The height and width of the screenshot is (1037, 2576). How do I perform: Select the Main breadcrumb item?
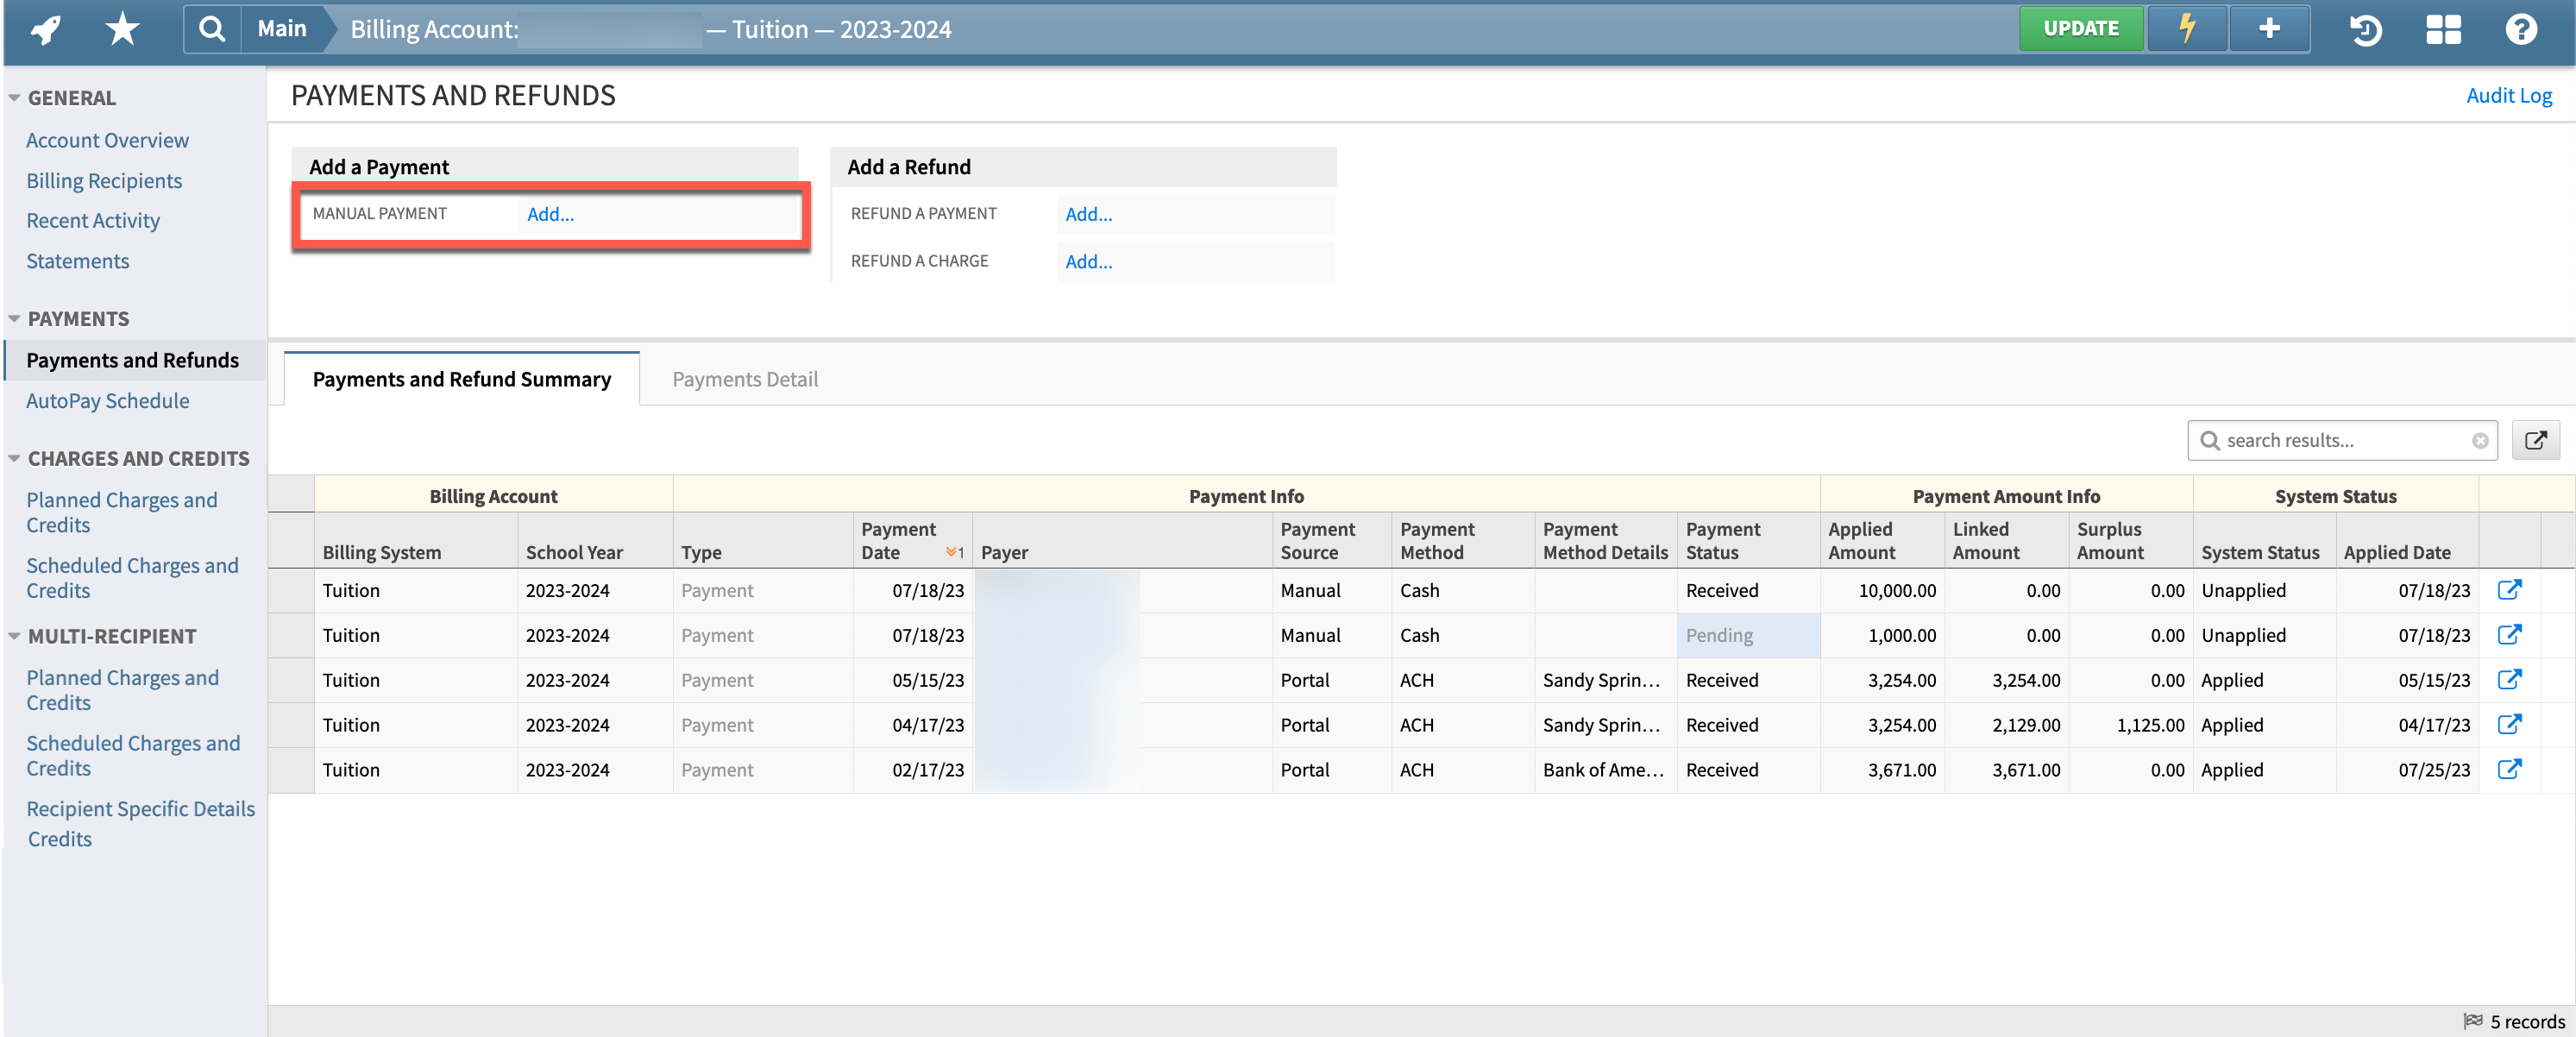(x=281, y=29)
